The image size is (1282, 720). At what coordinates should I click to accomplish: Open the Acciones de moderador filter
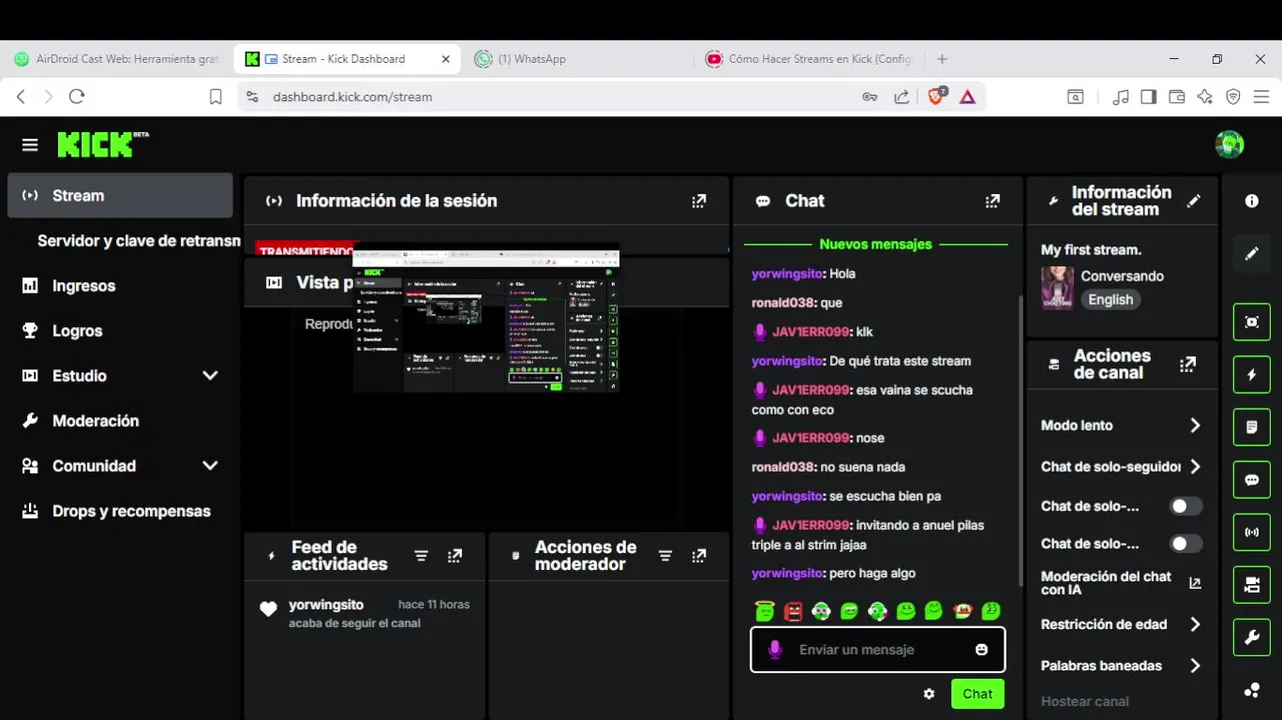point(665,556)
